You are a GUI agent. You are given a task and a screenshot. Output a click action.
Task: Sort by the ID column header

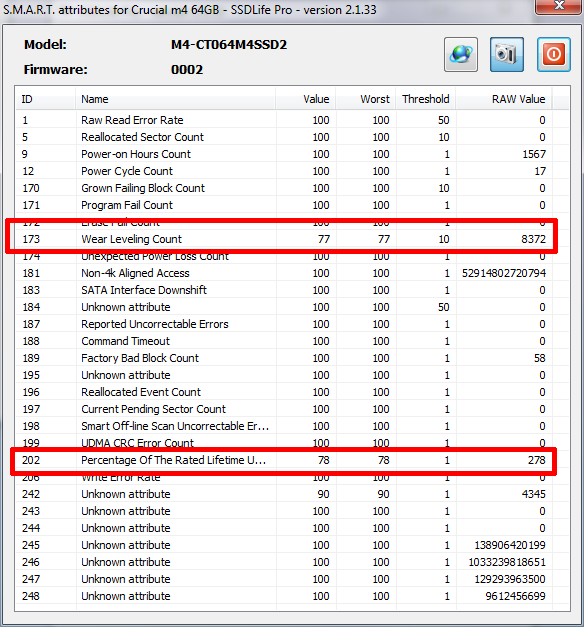tap(45, 99)
